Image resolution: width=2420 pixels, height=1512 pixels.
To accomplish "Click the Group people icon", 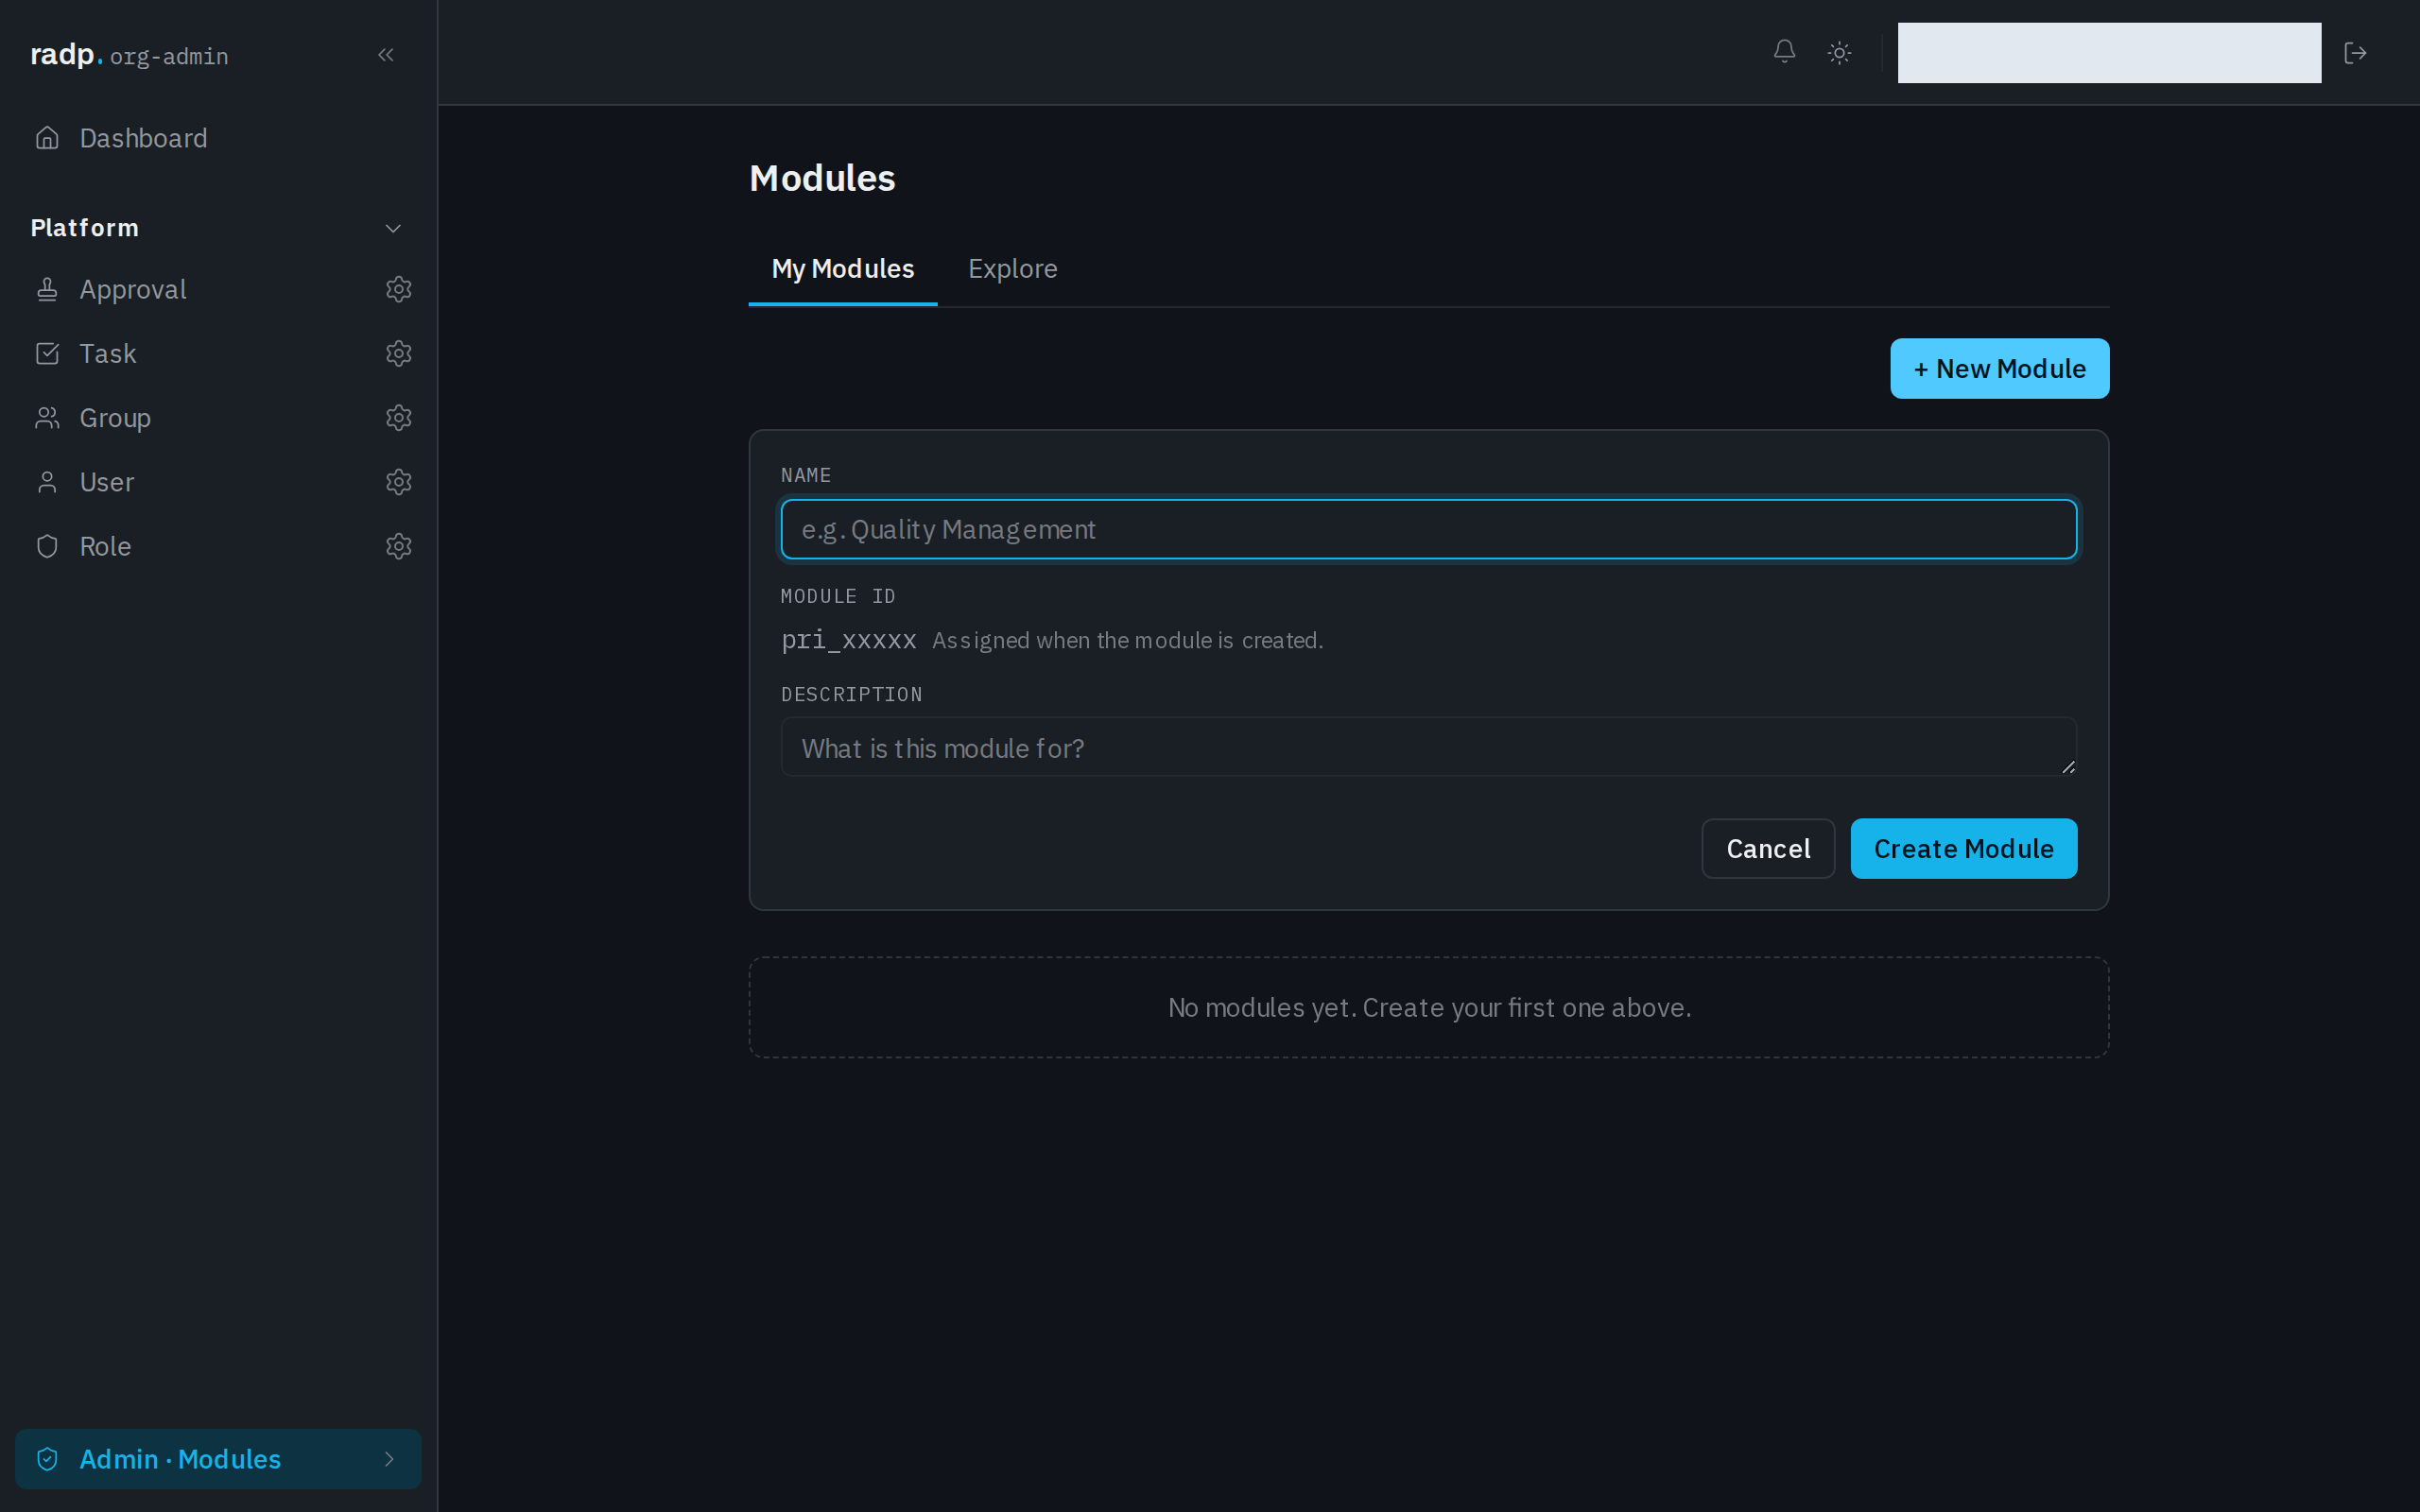I will click(x=47, y=417).
